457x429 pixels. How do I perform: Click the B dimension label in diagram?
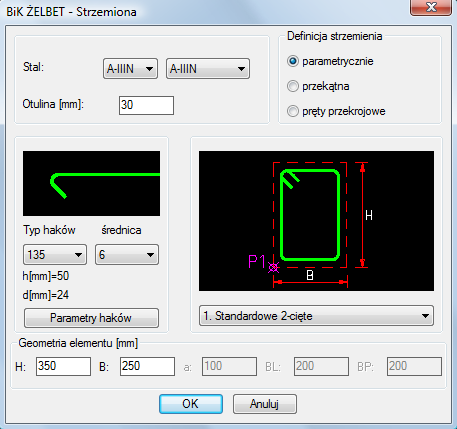pyautogui.click(x=310, y=275)
